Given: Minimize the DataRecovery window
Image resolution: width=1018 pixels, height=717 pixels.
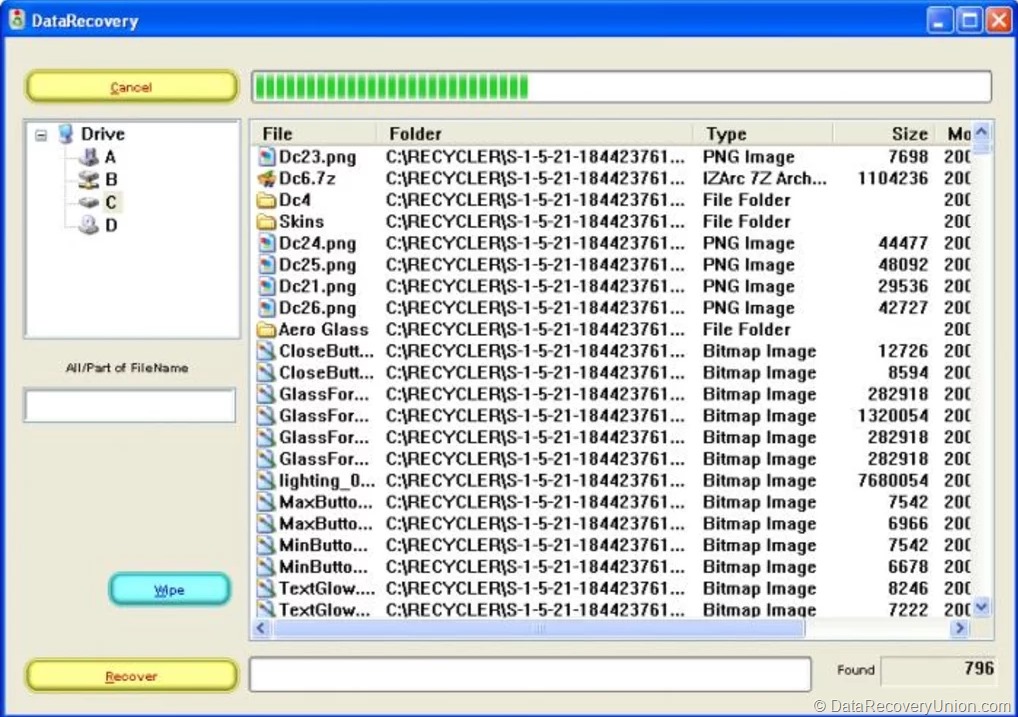Looking at the screenshot, I should pos(939,20).
